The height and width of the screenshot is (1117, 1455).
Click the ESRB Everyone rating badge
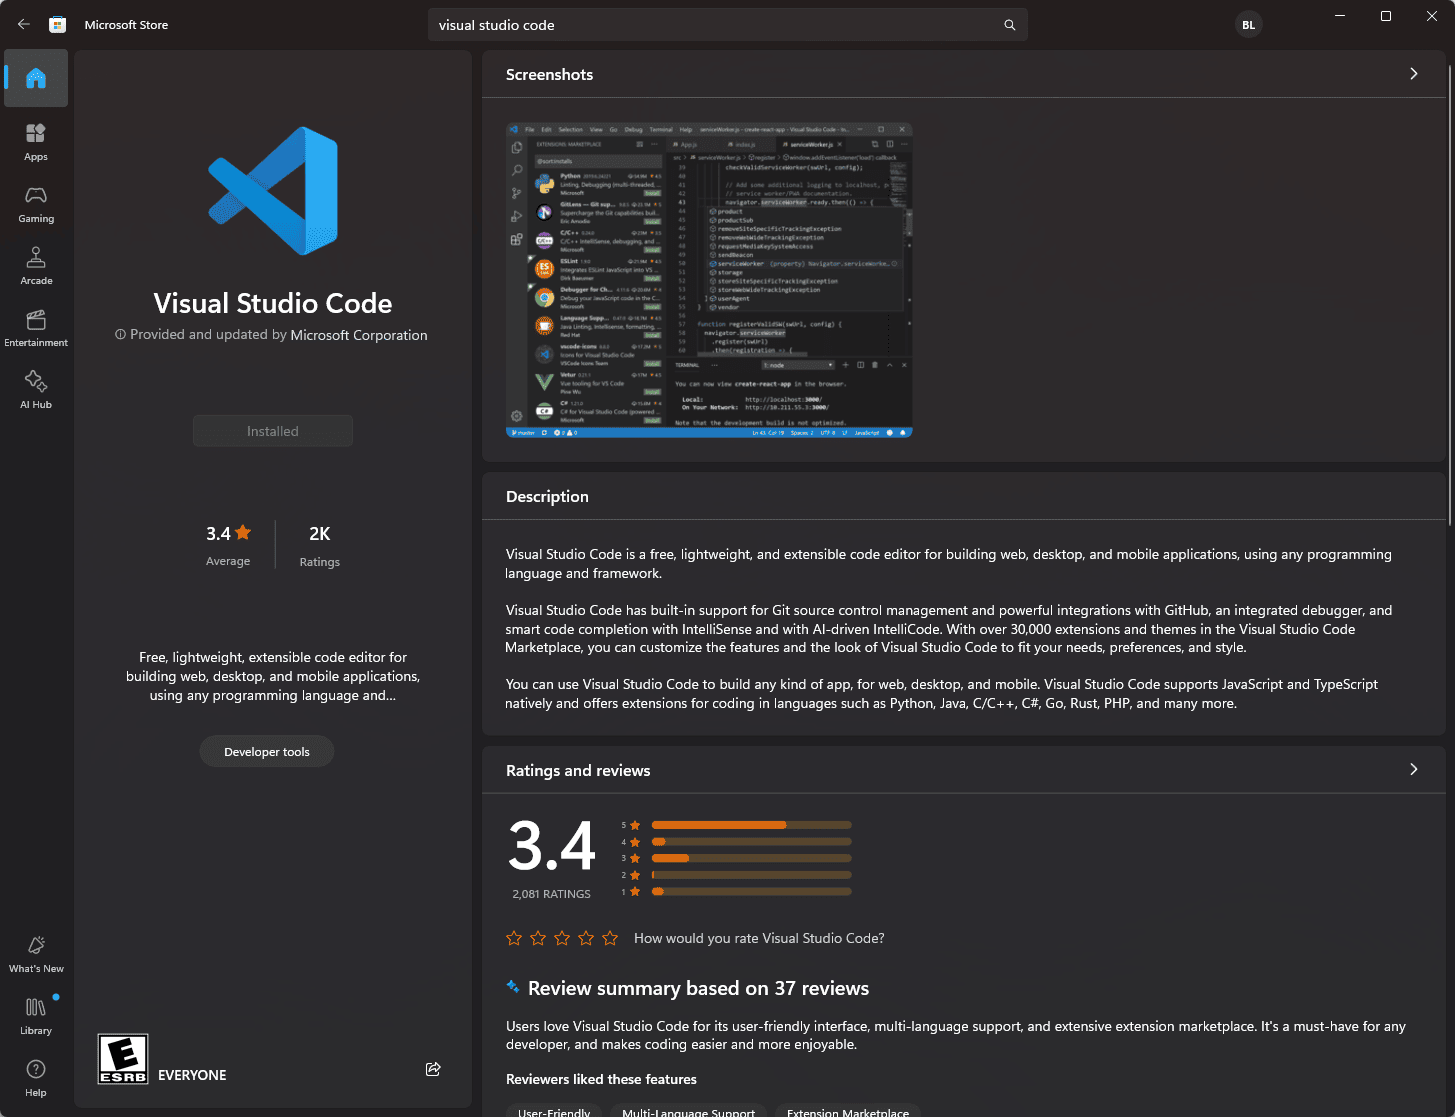(x=123, y=1059)
